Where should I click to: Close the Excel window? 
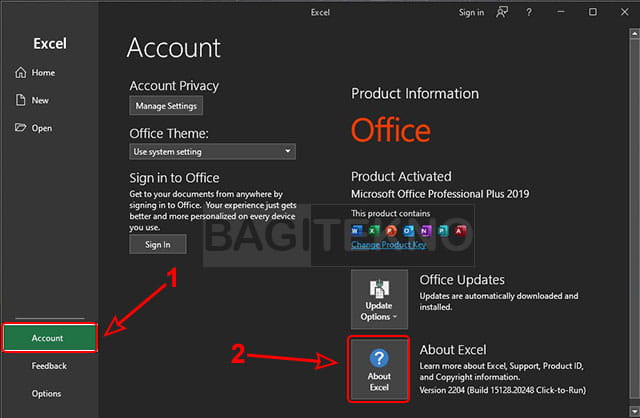(624, 12)
